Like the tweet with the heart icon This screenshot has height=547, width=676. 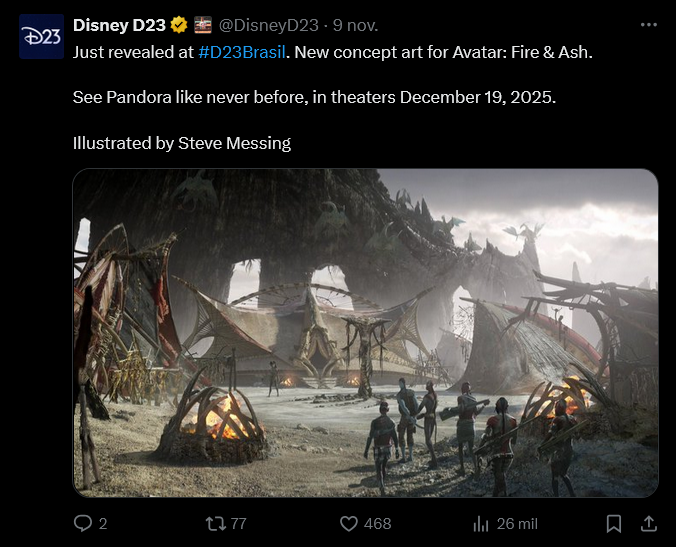point(349,523)
